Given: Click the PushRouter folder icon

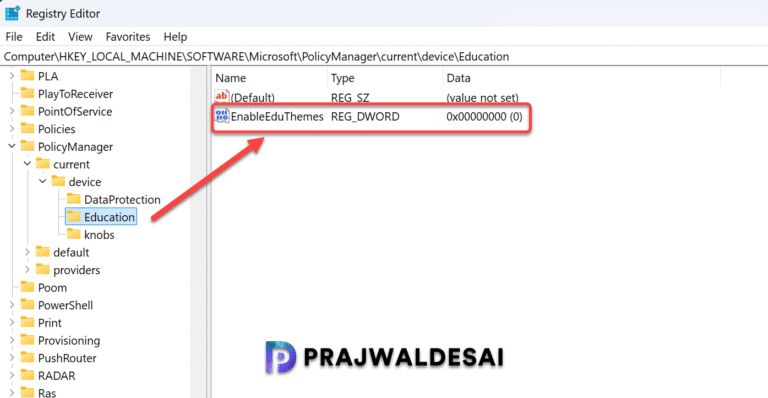Looking at the screenshot, I should 27,358.
